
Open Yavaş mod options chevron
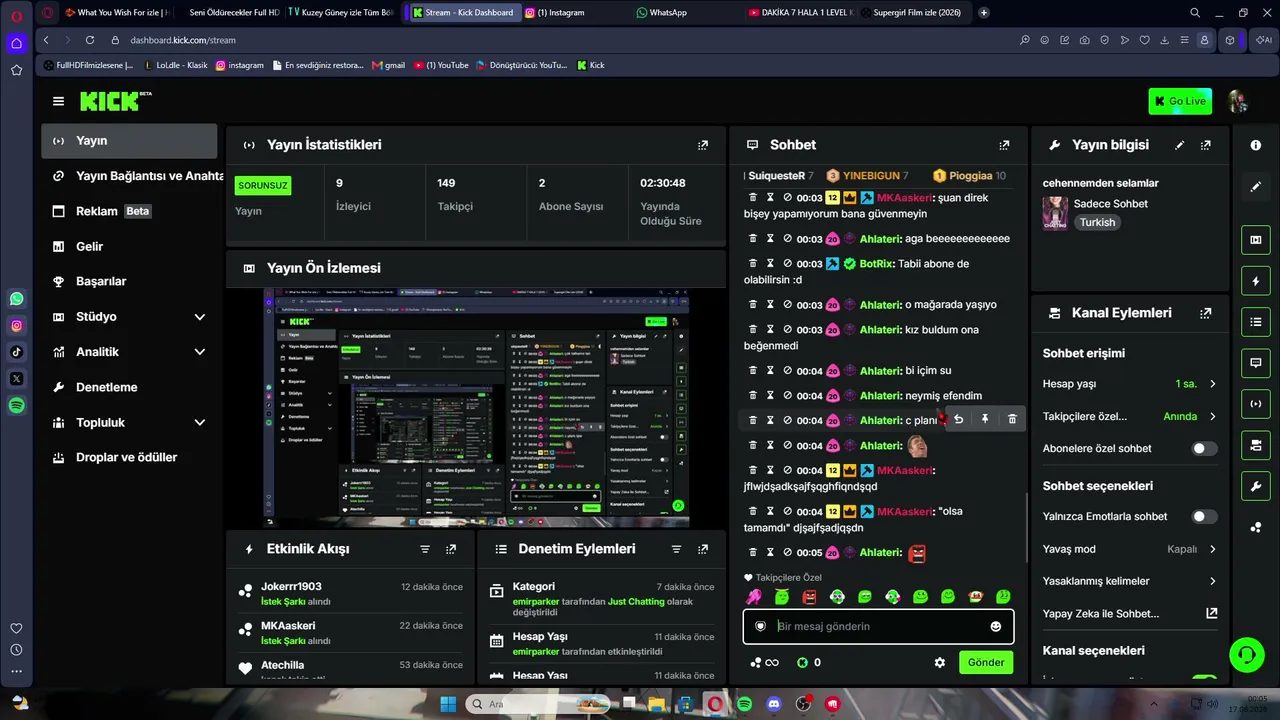point(1213,549)
